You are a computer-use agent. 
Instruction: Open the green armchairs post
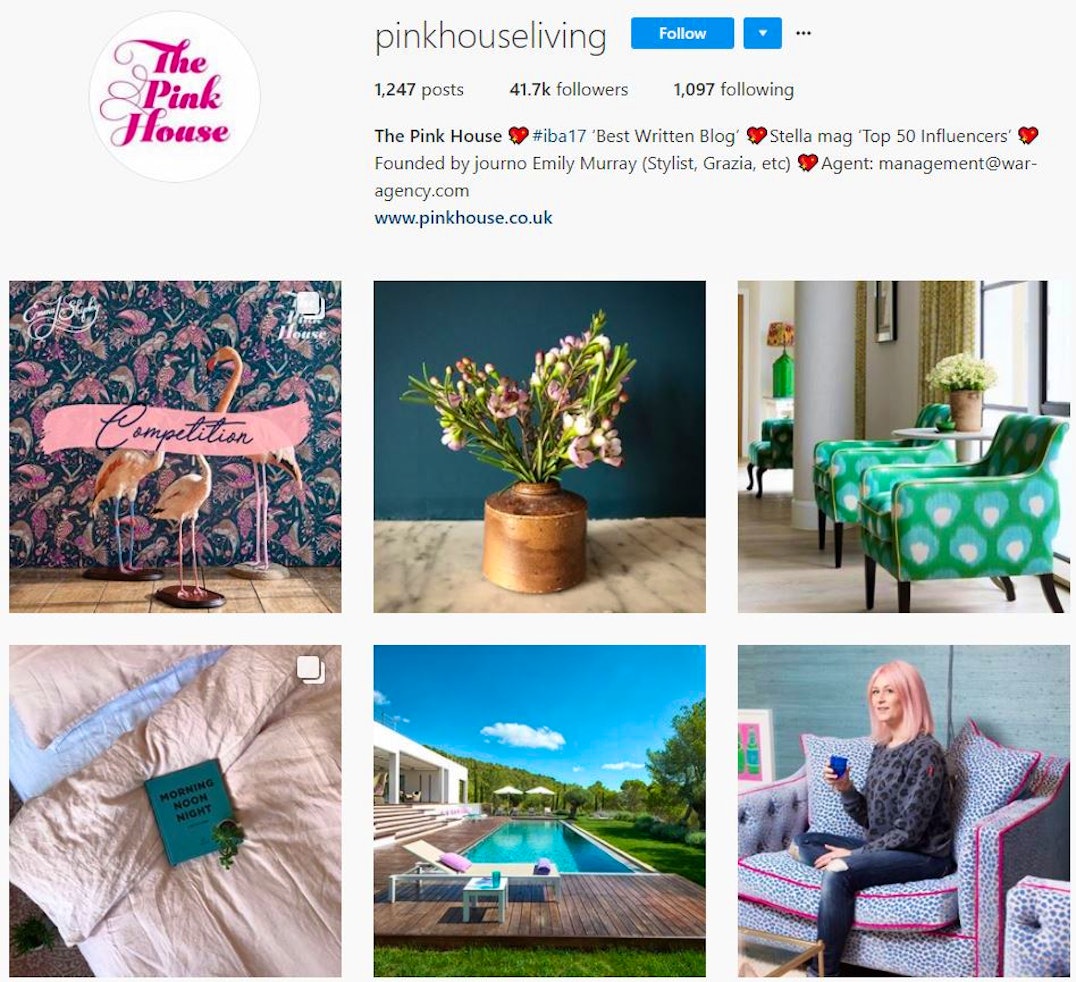click(904, 446)
